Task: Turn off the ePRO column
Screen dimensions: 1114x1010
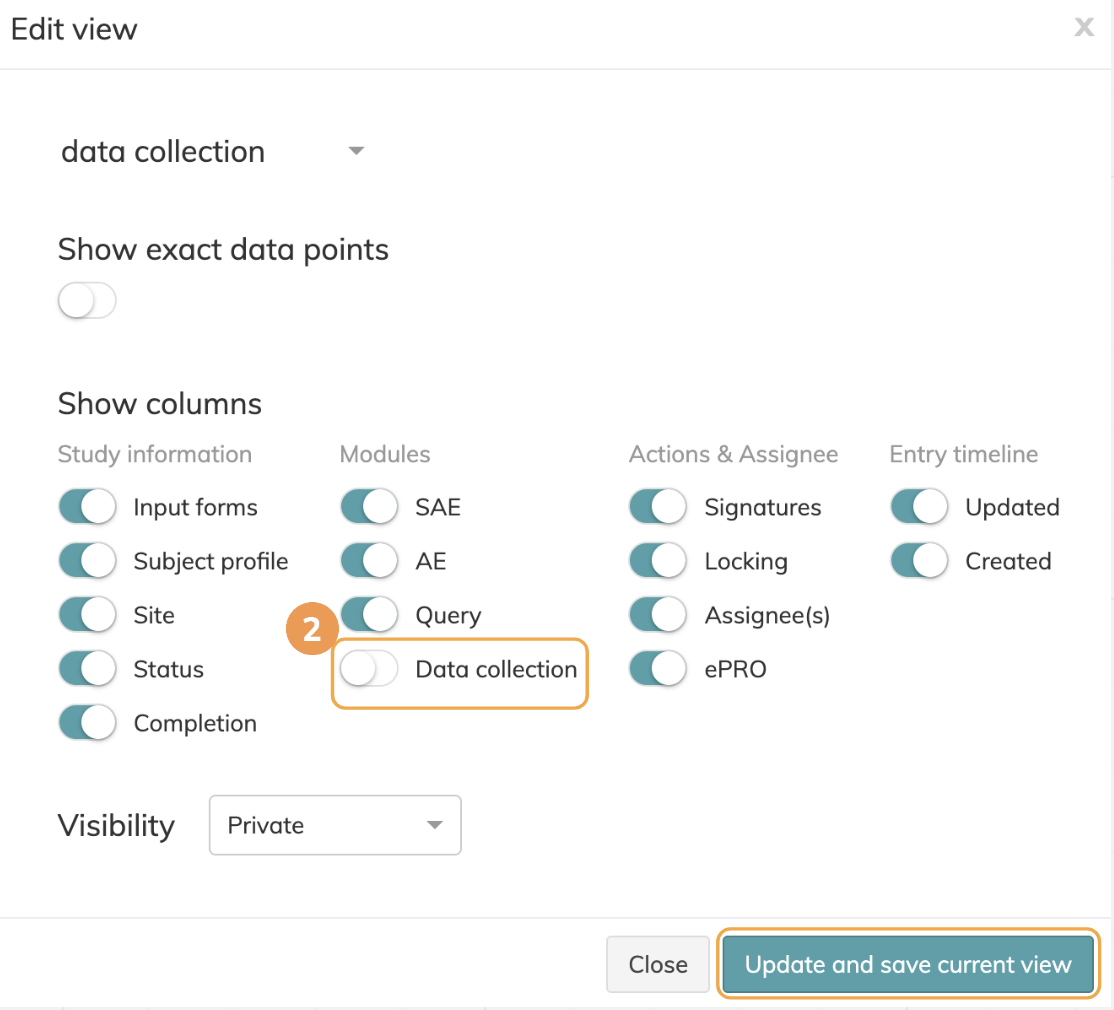Action: [657, 669]
